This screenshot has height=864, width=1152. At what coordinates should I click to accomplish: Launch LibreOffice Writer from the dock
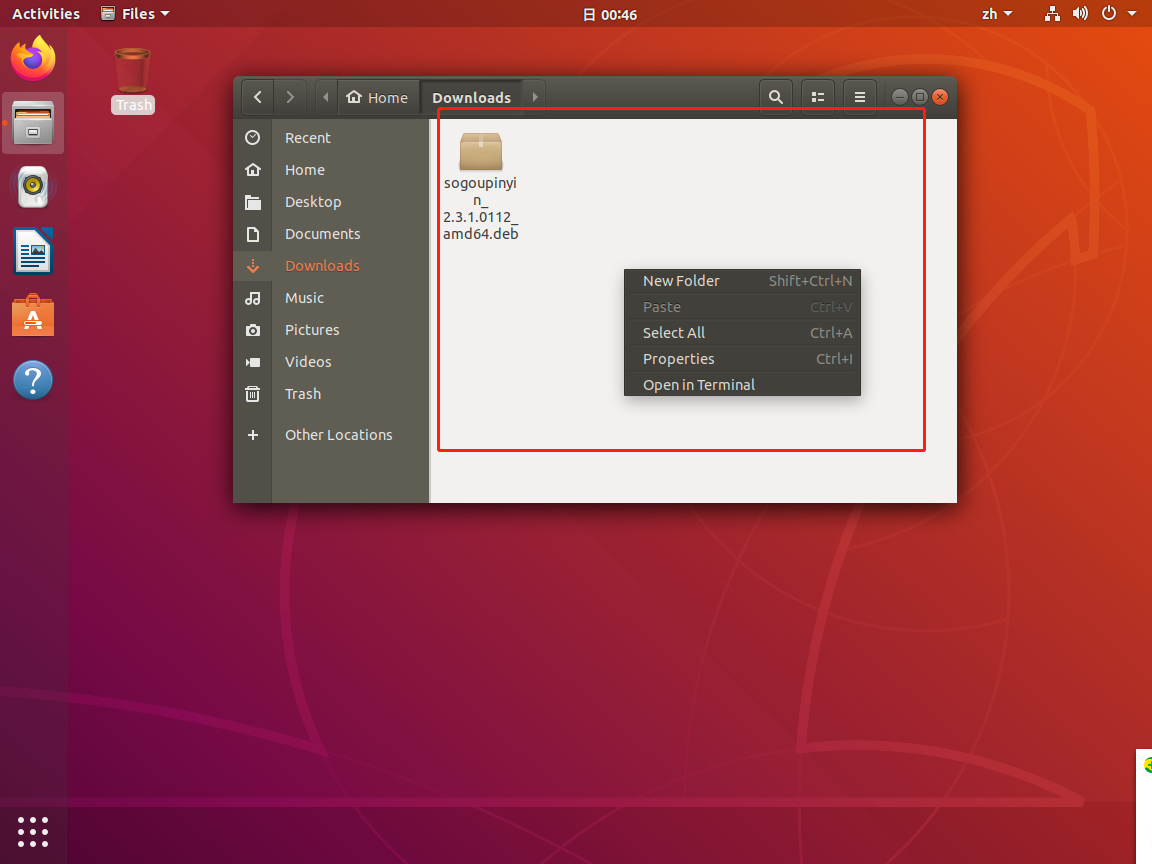click(33, 251)
